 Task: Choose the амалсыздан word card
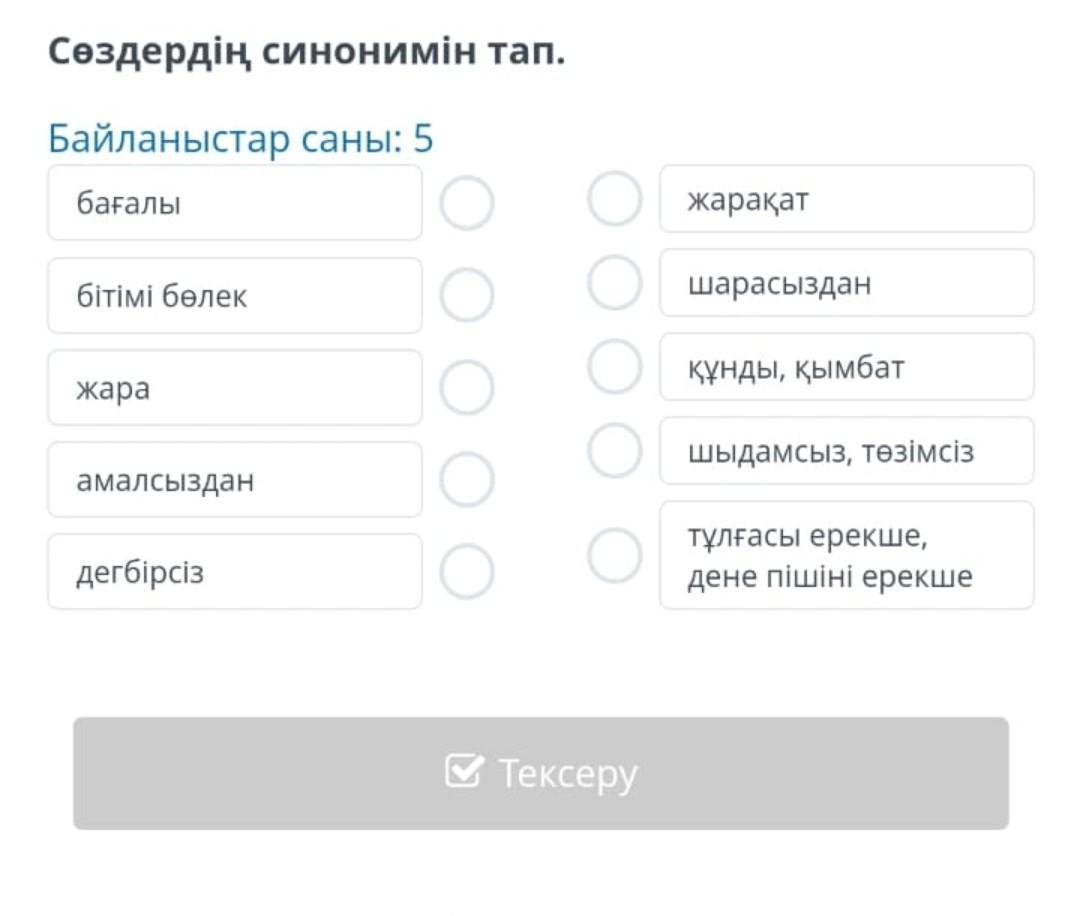234,480
